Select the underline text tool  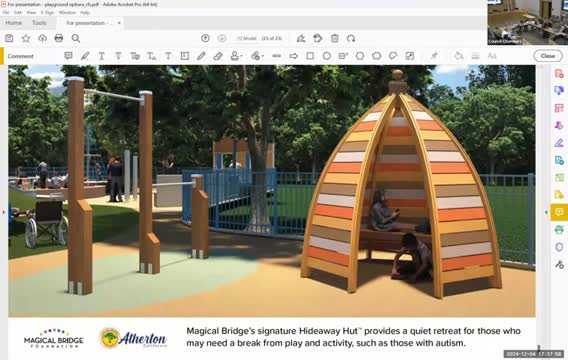point(101,56)
